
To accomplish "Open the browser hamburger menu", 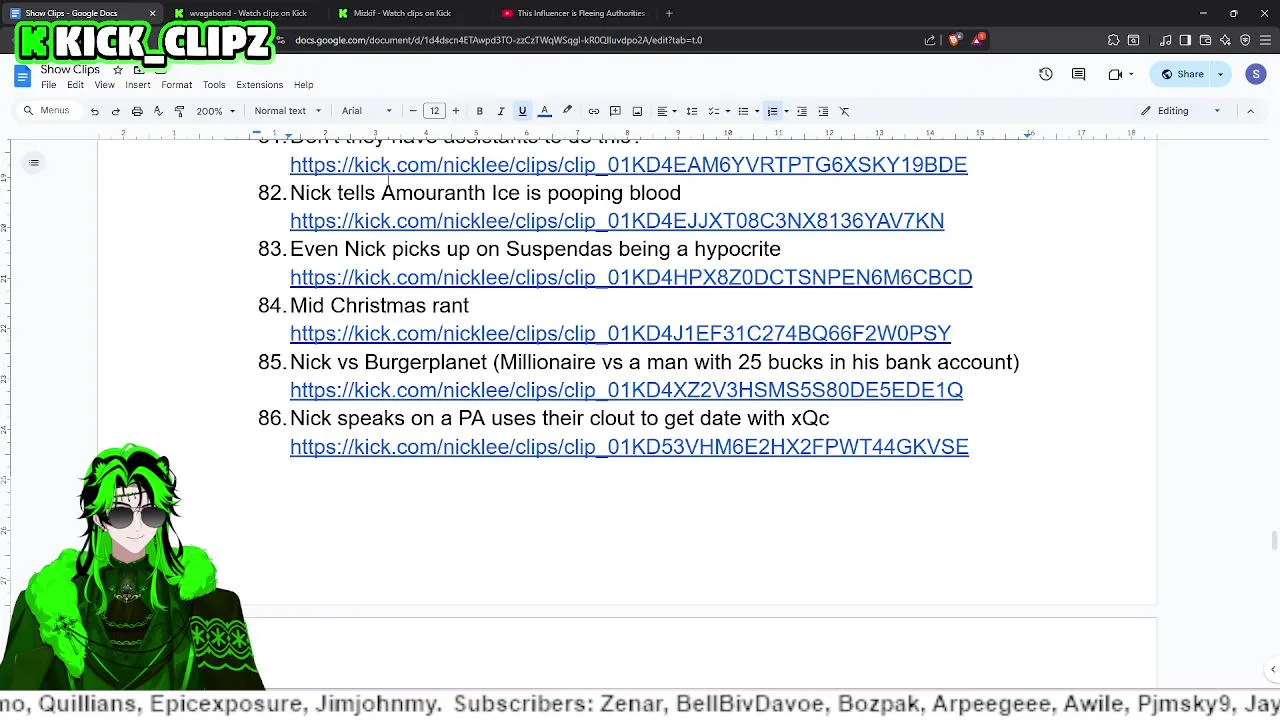I will (1265, 40).
